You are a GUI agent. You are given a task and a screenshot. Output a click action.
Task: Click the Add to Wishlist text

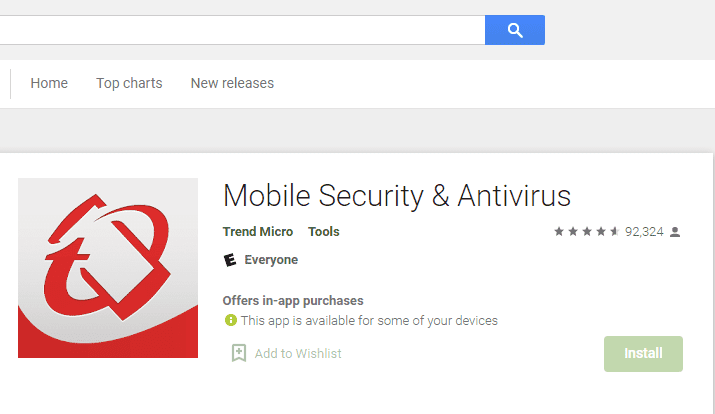pos(298,354)
